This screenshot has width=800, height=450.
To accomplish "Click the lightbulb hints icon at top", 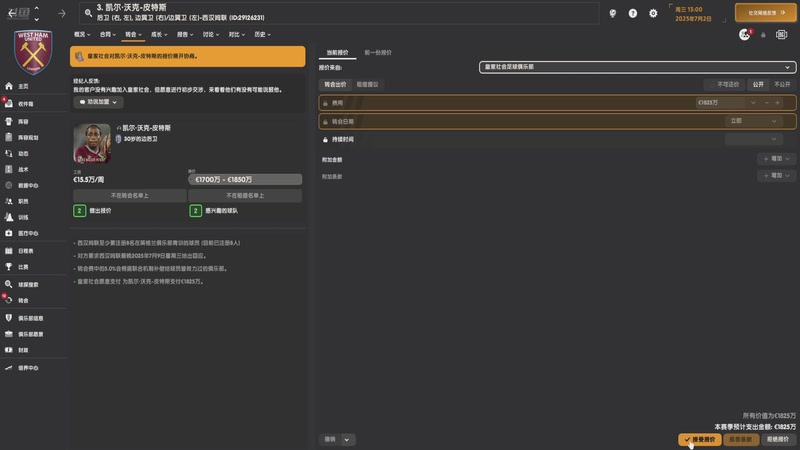I will [612, 14].
